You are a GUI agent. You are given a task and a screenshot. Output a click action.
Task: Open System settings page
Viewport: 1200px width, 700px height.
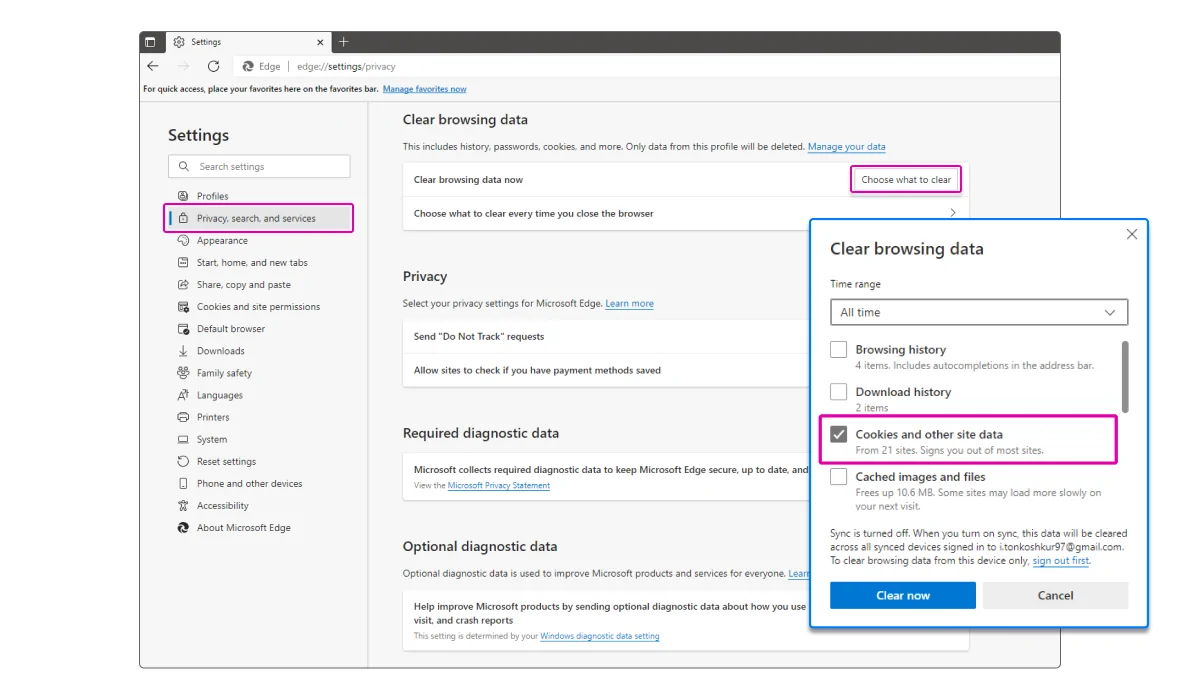point(212,439)
